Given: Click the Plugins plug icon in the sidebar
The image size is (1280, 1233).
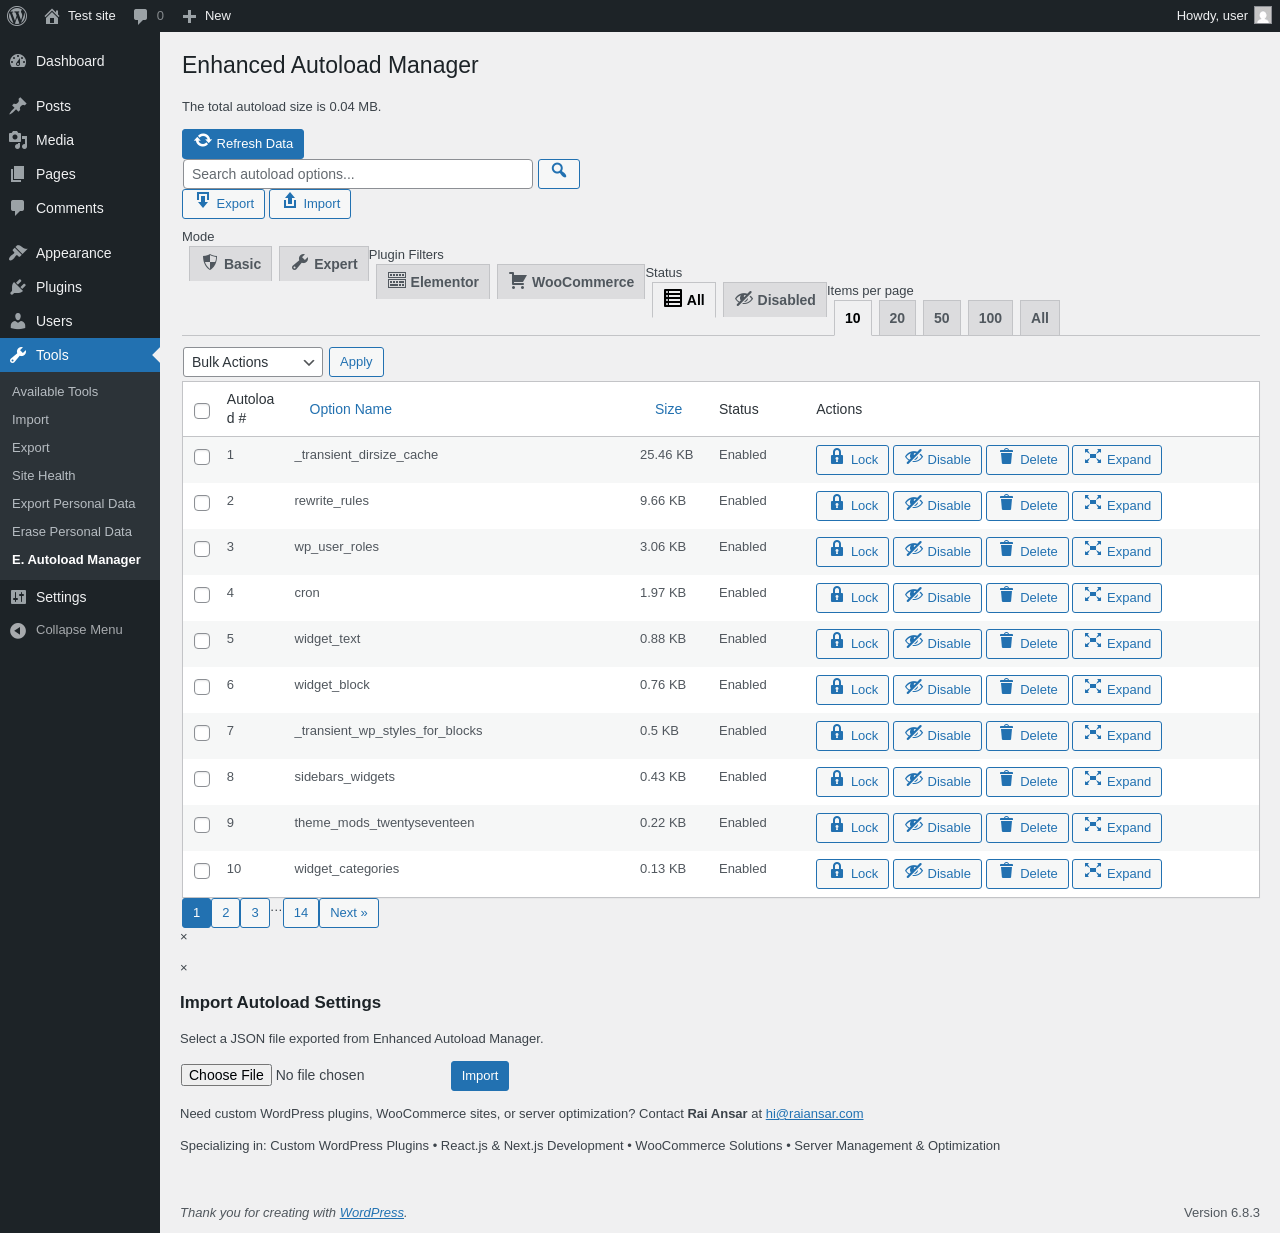Looking at the screenshot, I should [x=18, y=287].
